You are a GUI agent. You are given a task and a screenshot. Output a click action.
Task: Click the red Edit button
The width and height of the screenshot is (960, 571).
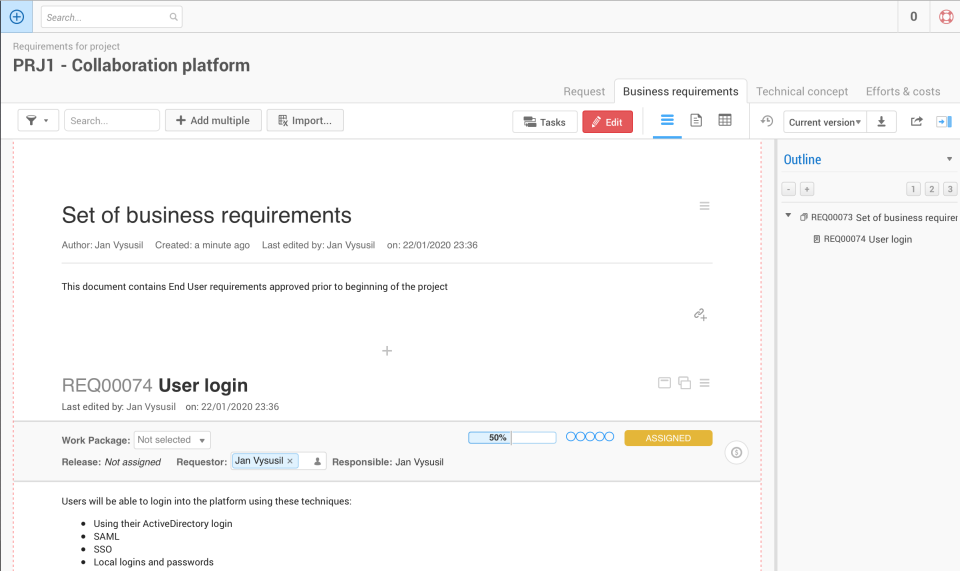point(607,122)
